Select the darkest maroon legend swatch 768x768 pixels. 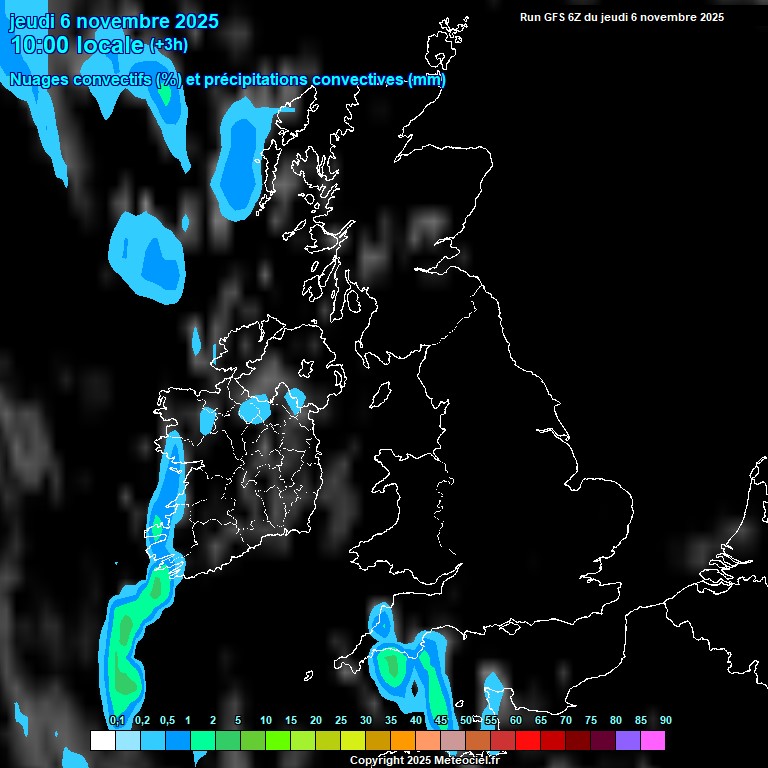(603, 741)
